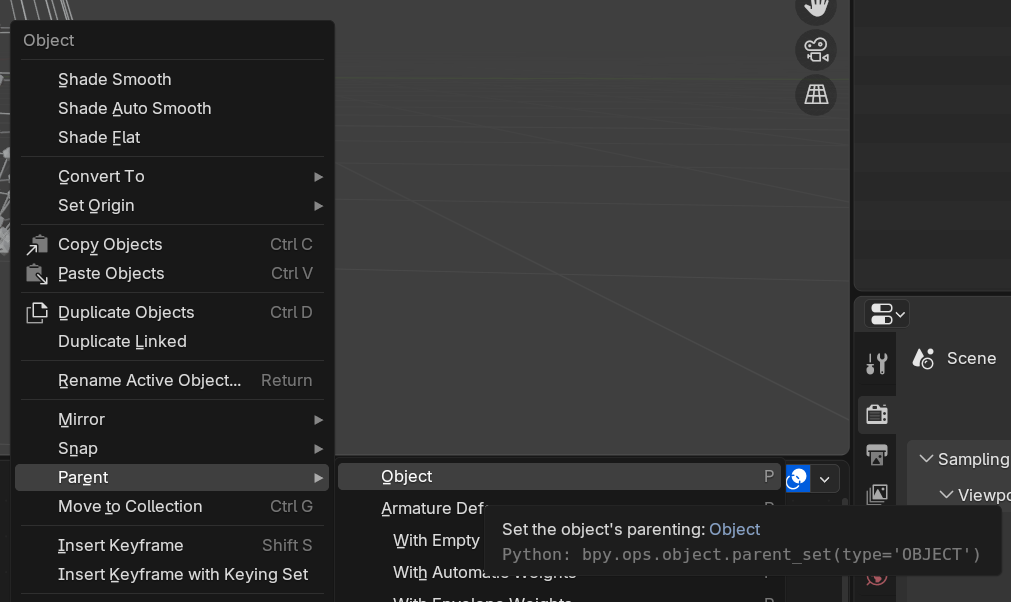The height and width of the screenshot is (602, 1011).
Task: Open the editor type selector dropdown
Action: click(884, 313)
